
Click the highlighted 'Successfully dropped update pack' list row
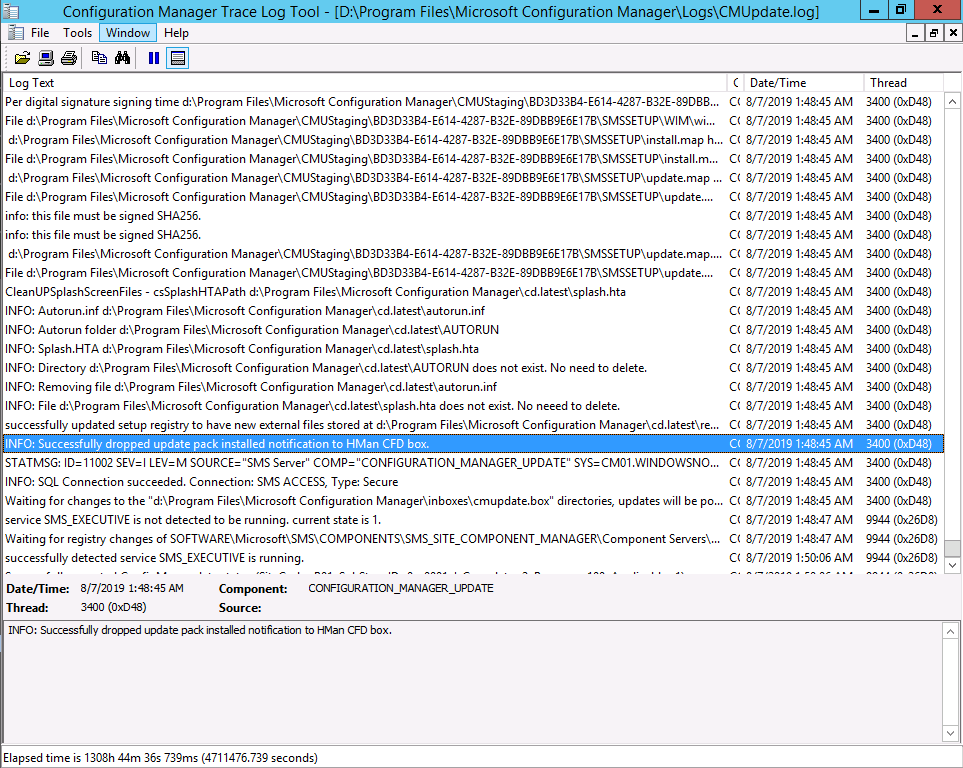click(x=474, y=444)
